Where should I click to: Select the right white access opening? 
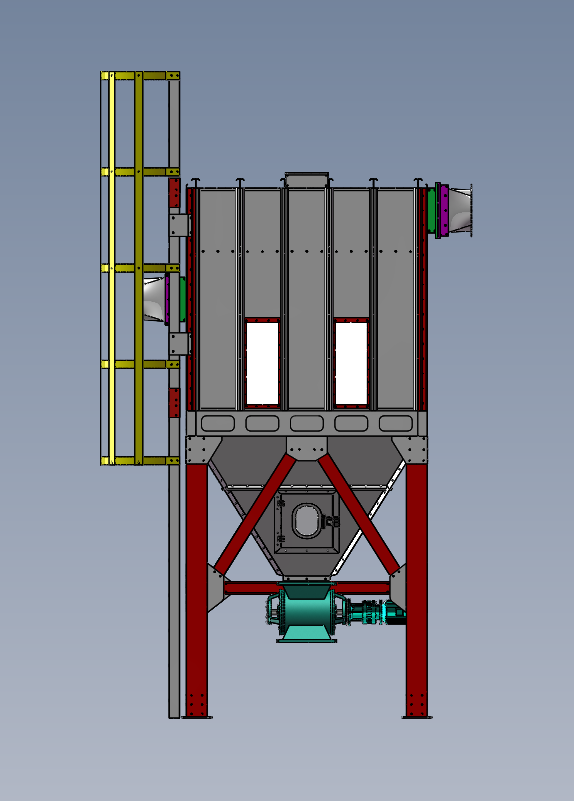pyautogui.click(x=351, y=363)
